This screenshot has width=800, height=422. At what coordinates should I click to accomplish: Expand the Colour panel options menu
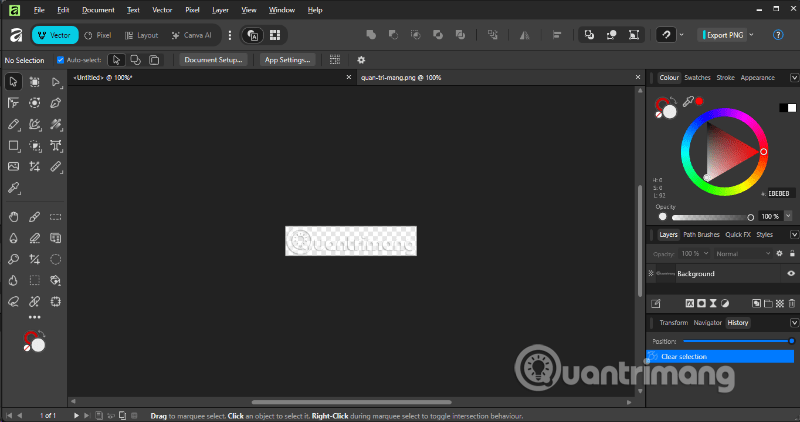(x=794, y=78)
